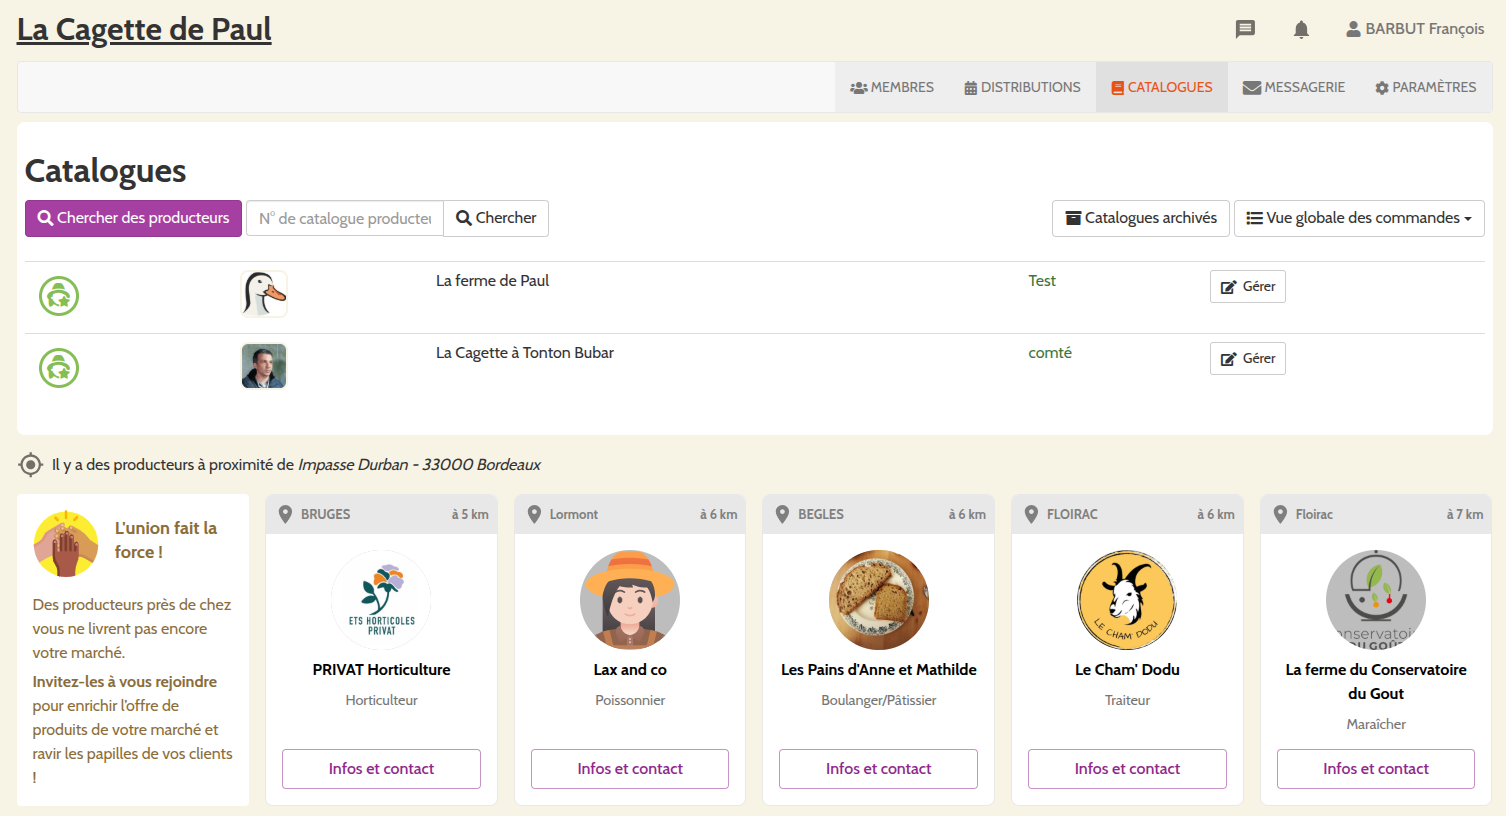The image size is (1506, 816).
Task: Click the green badge icon beside La Cagette à Tonton Bubar
Action: [59, 368]
